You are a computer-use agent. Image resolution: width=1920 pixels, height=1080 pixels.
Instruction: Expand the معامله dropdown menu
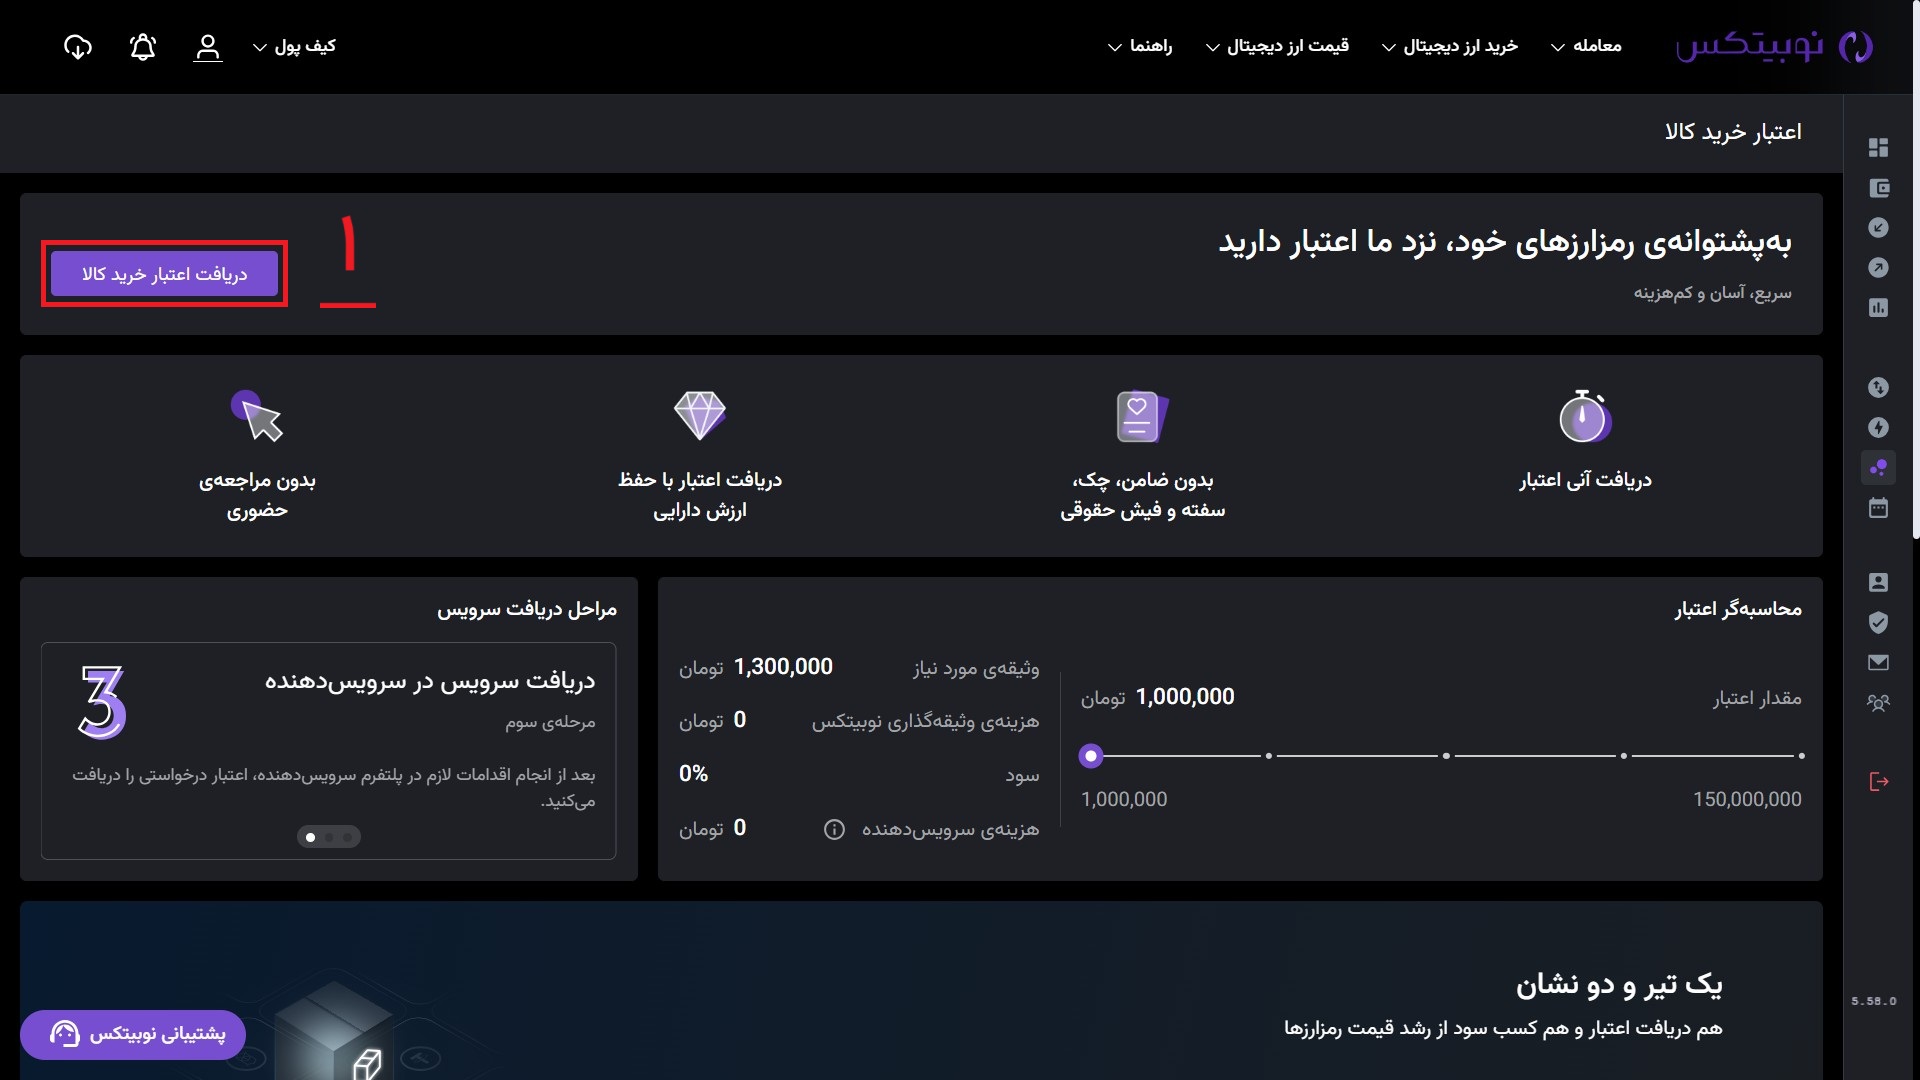(x=1586, y=46)
